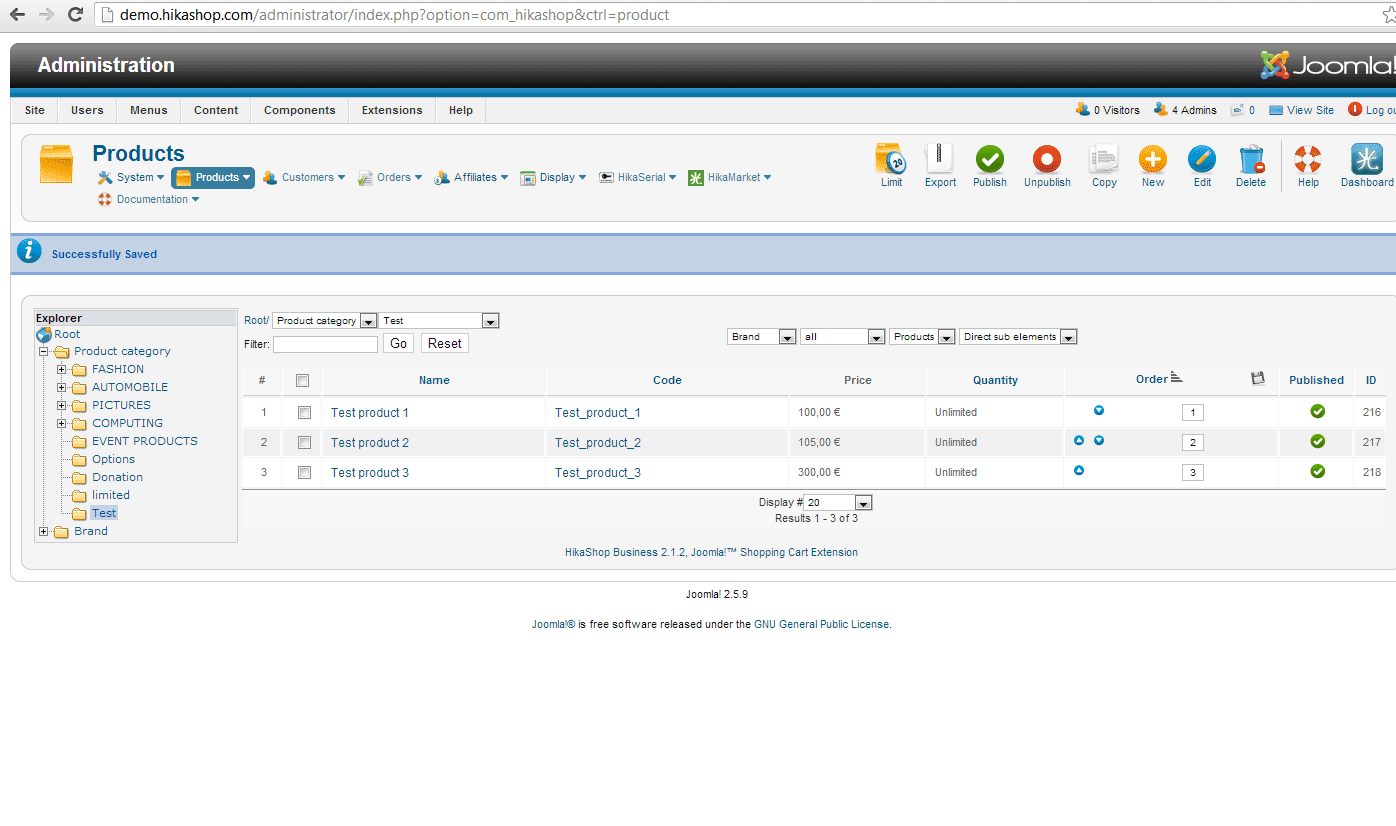
Task: Open the GNU General Public License link
Action: 821,625
